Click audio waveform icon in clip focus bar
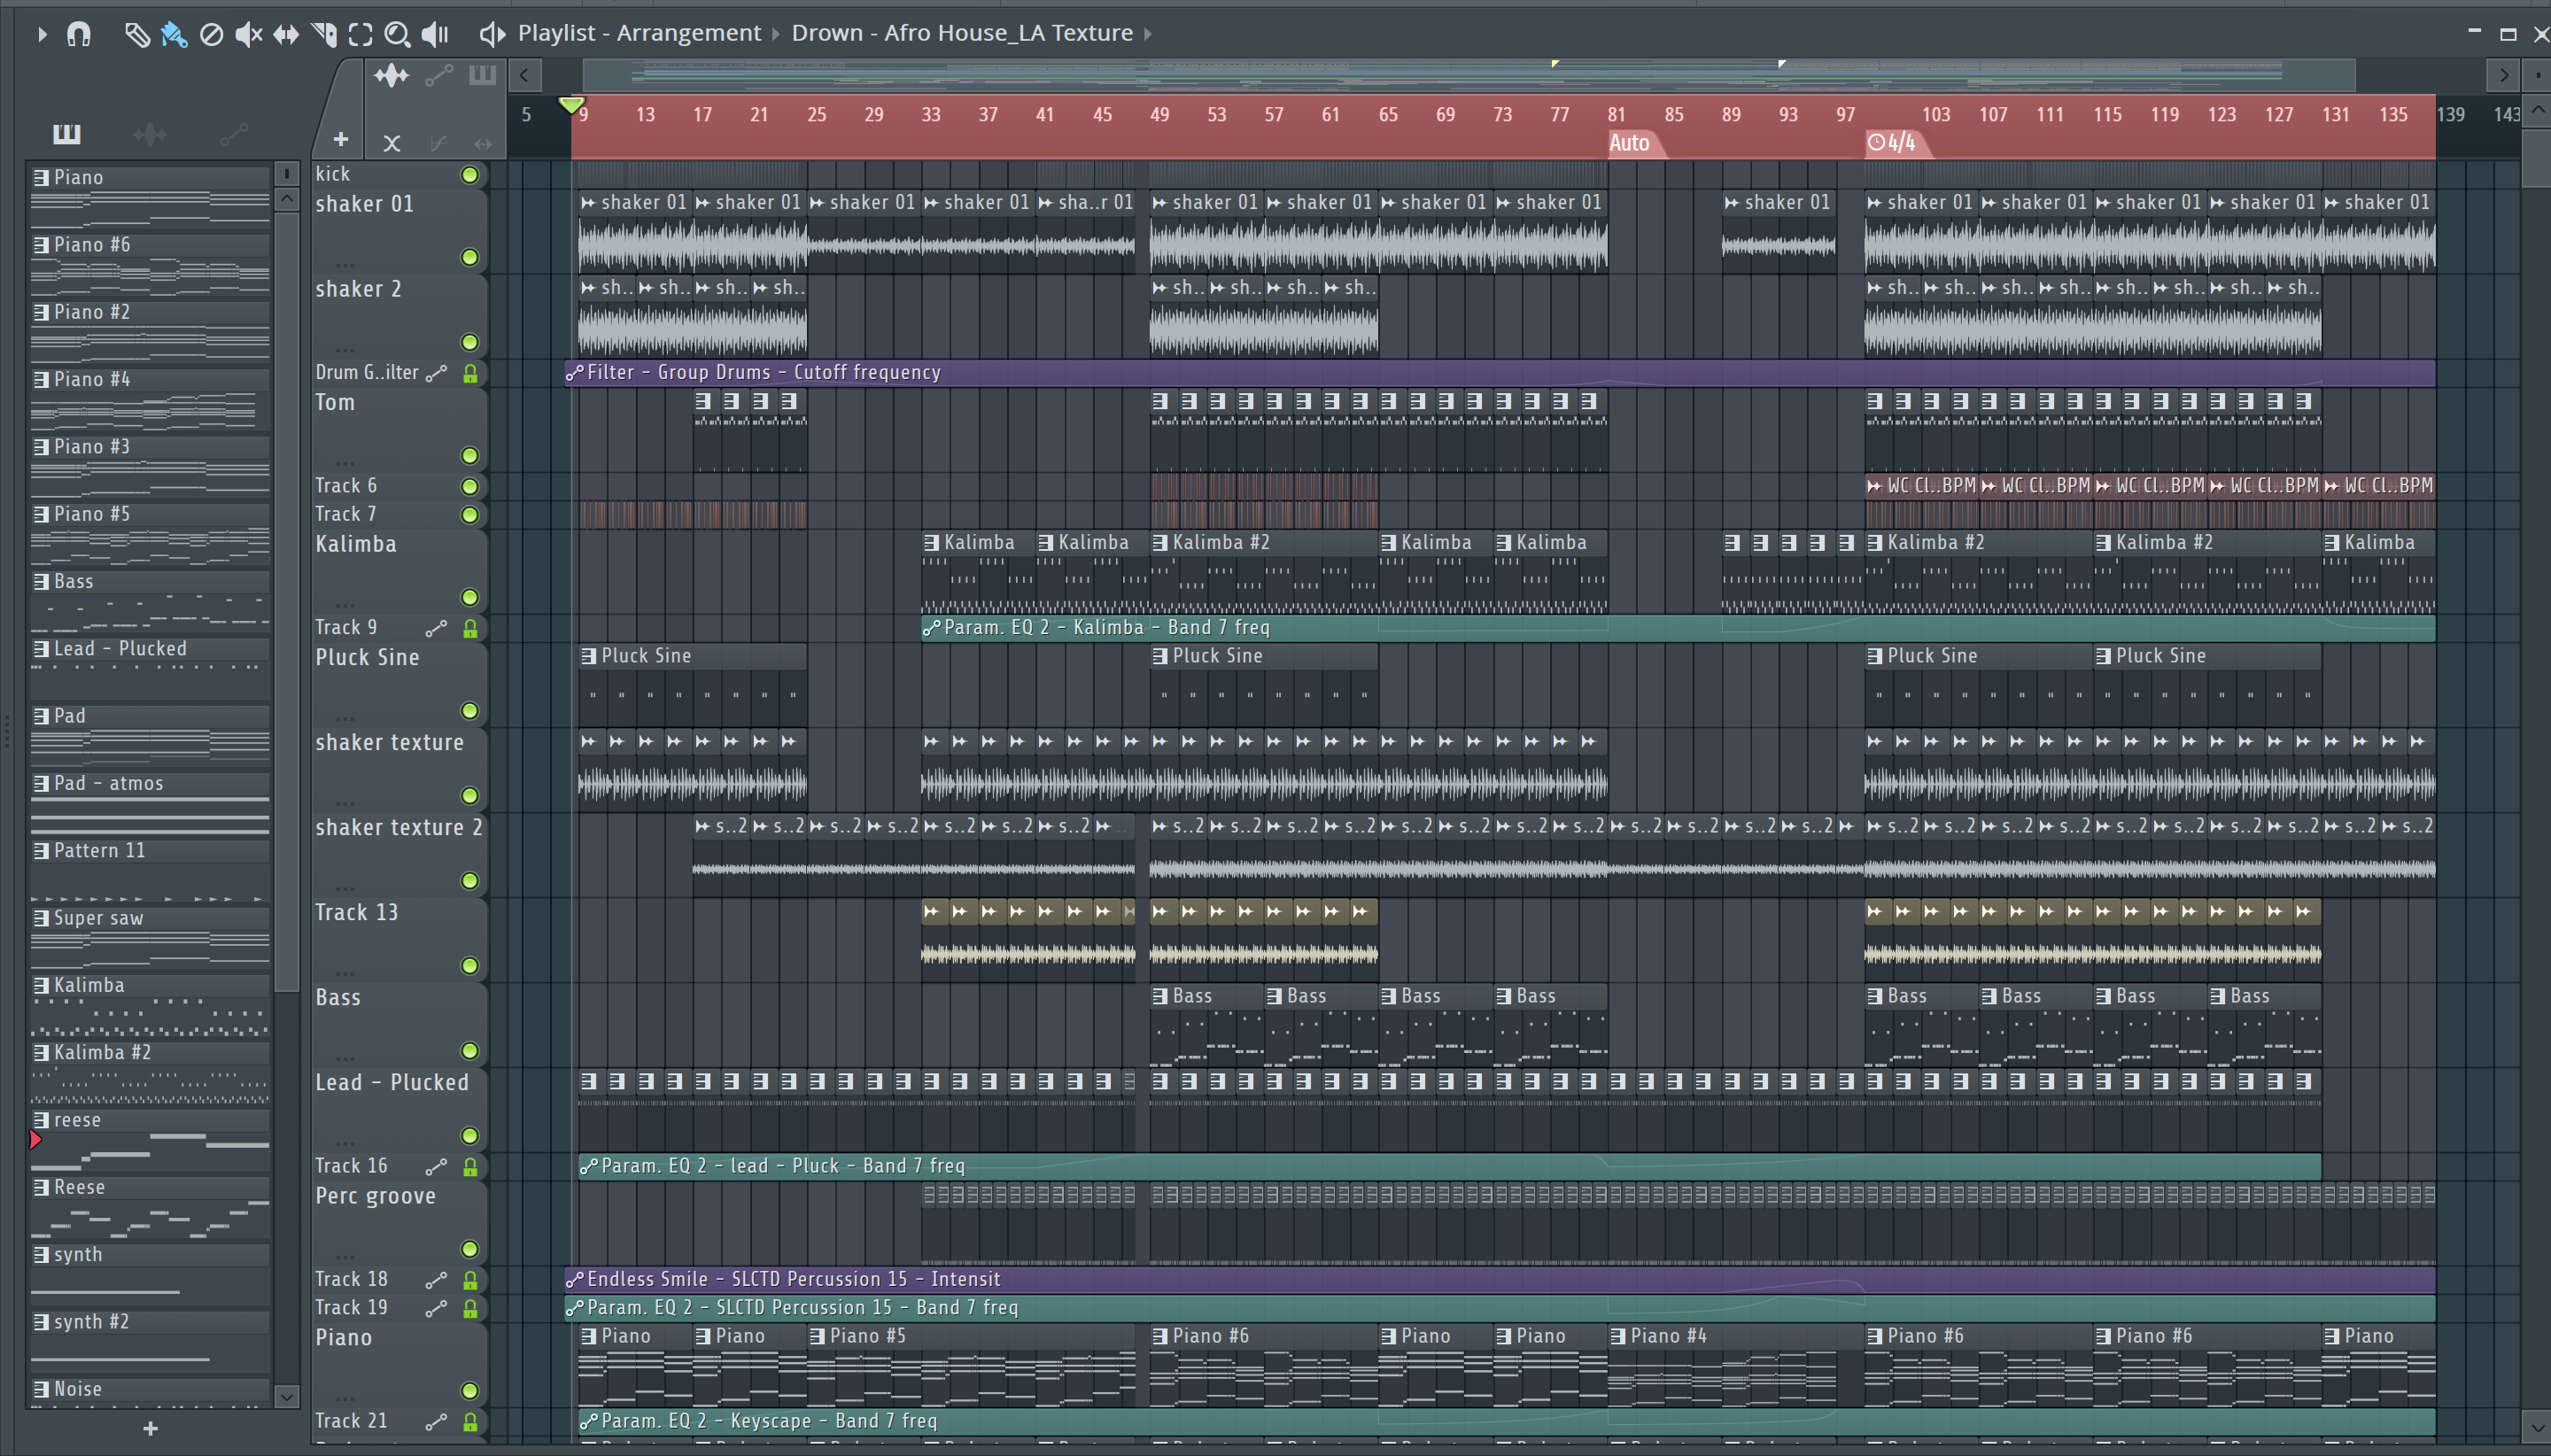The width and height of the screenshot is (2551, 1456). (x=391, y=75)
